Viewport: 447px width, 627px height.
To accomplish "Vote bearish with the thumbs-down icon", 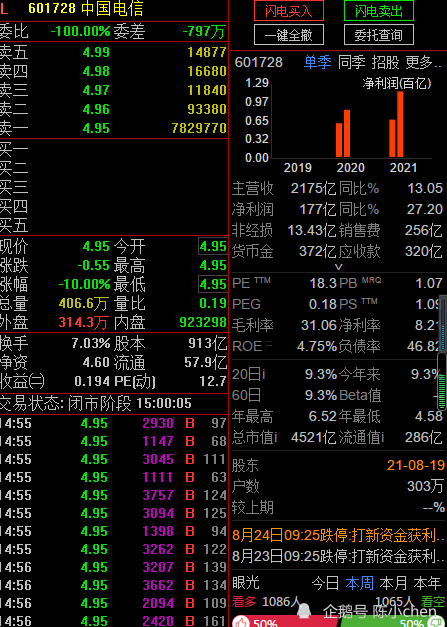I will pos(435,622).
